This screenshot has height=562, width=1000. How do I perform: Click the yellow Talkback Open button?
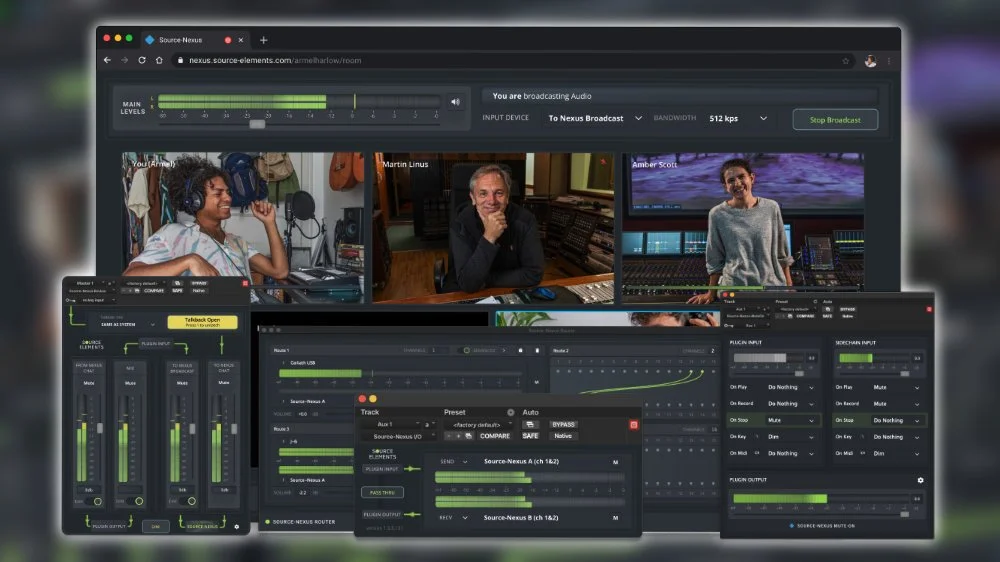(202, 322)
